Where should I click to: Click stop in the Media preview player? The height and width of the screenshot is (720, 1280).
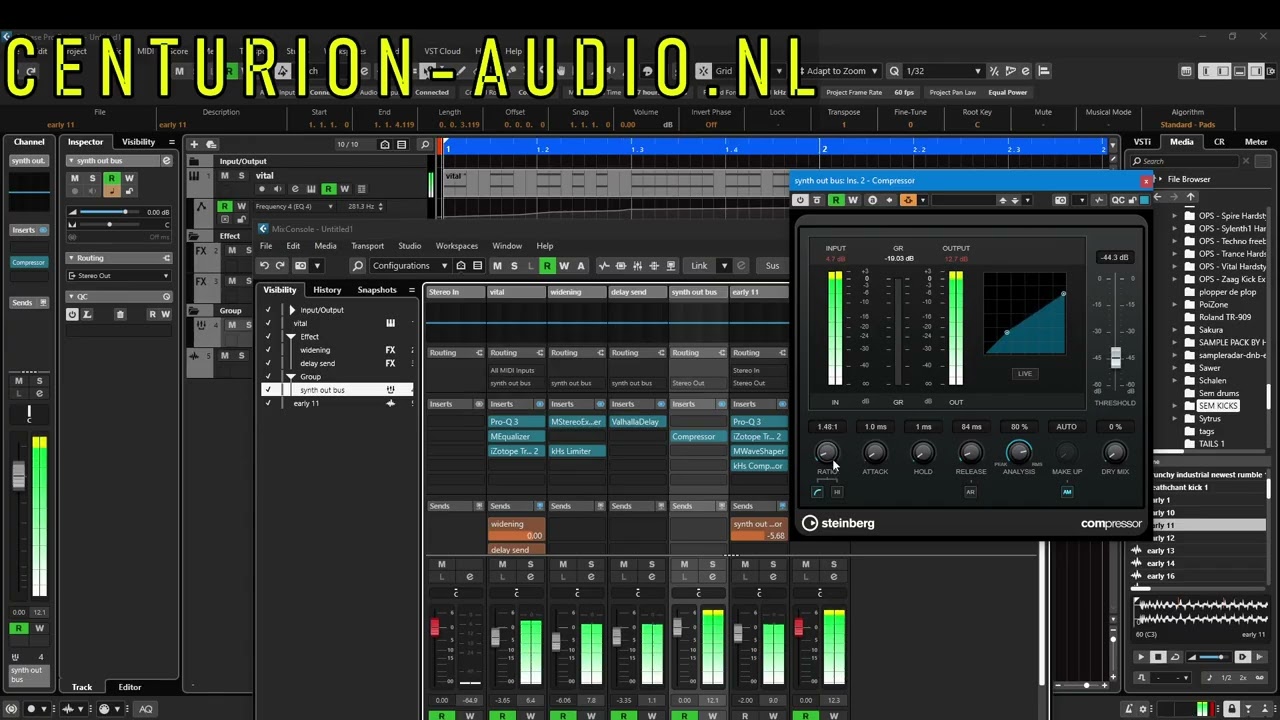pyautogui.click(x=1158, y=657)
